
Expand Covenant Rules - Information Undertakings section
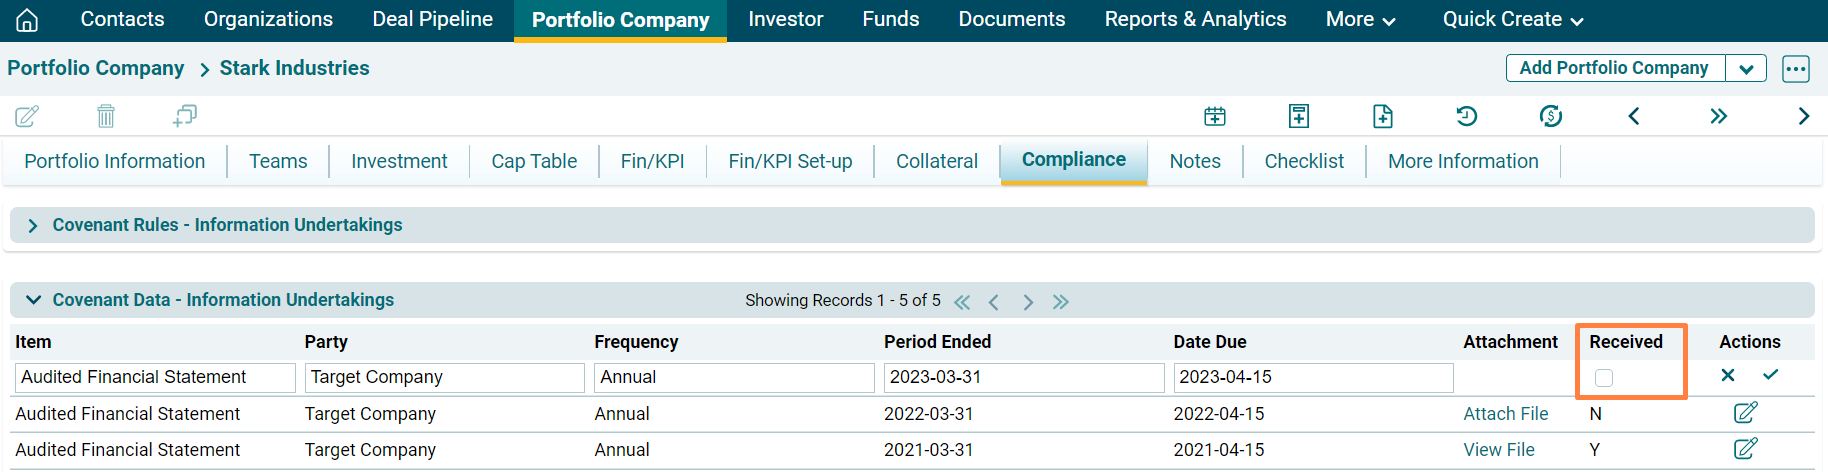point(33,226)
